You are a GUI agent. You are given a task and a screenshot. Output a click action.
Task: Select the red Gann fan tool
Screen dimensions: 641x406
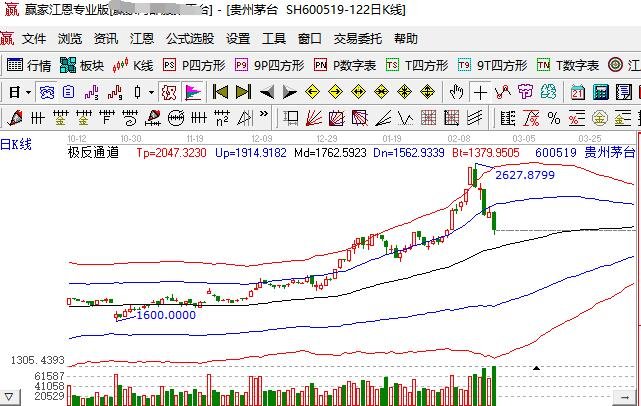(314, 118)
